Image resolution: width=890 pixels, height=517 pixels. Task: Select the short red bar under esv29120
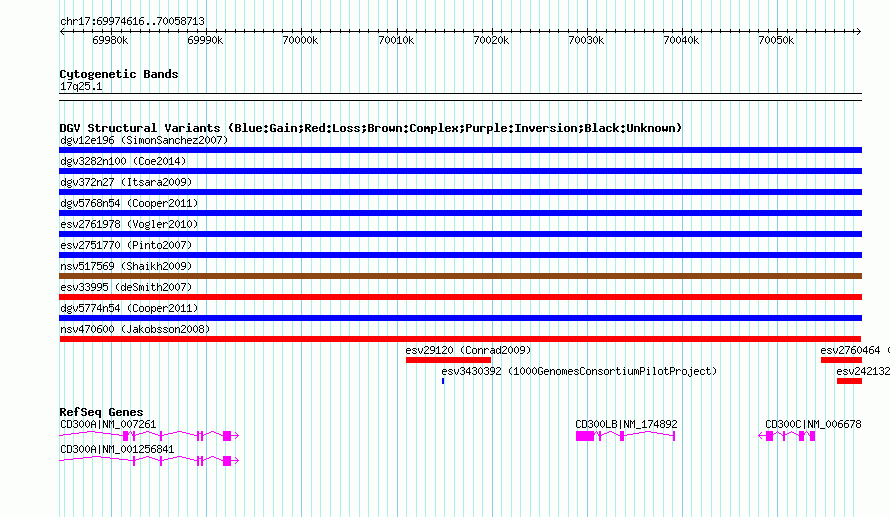[448, 360]
